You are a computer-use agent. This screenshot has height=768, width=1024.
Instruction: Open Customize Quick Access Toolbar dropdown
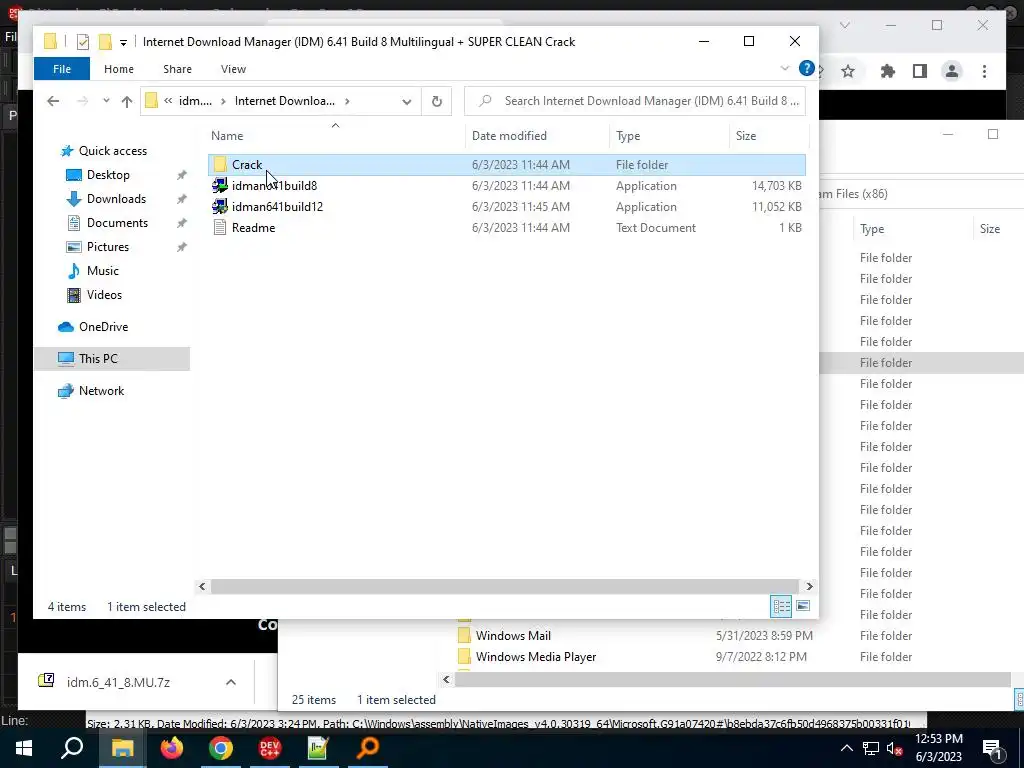(x=123, y=43)
